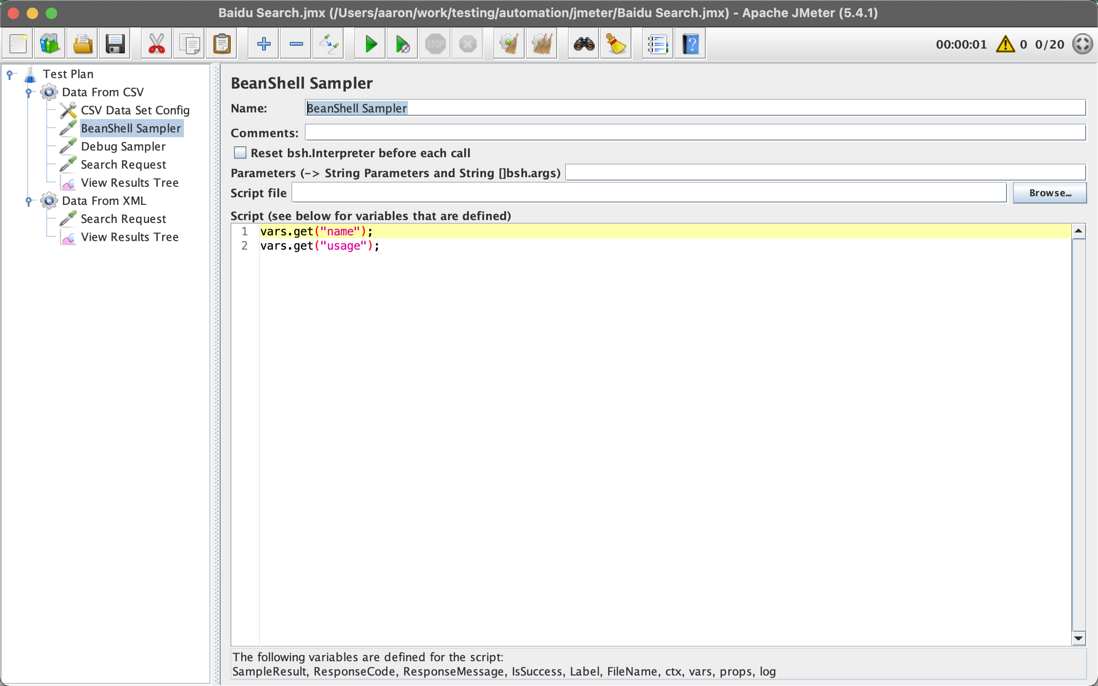Click the Parameters input field
1098x686 pixels.
pos(825,172)
